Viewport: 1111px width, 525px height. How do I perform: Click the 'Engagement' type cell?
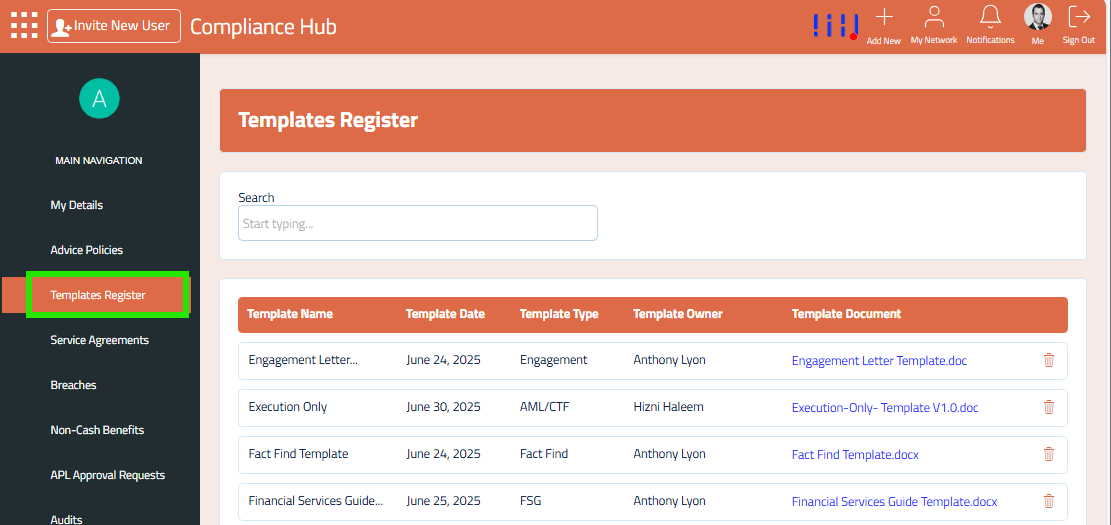pyautogui.click(x=553, y=360)
